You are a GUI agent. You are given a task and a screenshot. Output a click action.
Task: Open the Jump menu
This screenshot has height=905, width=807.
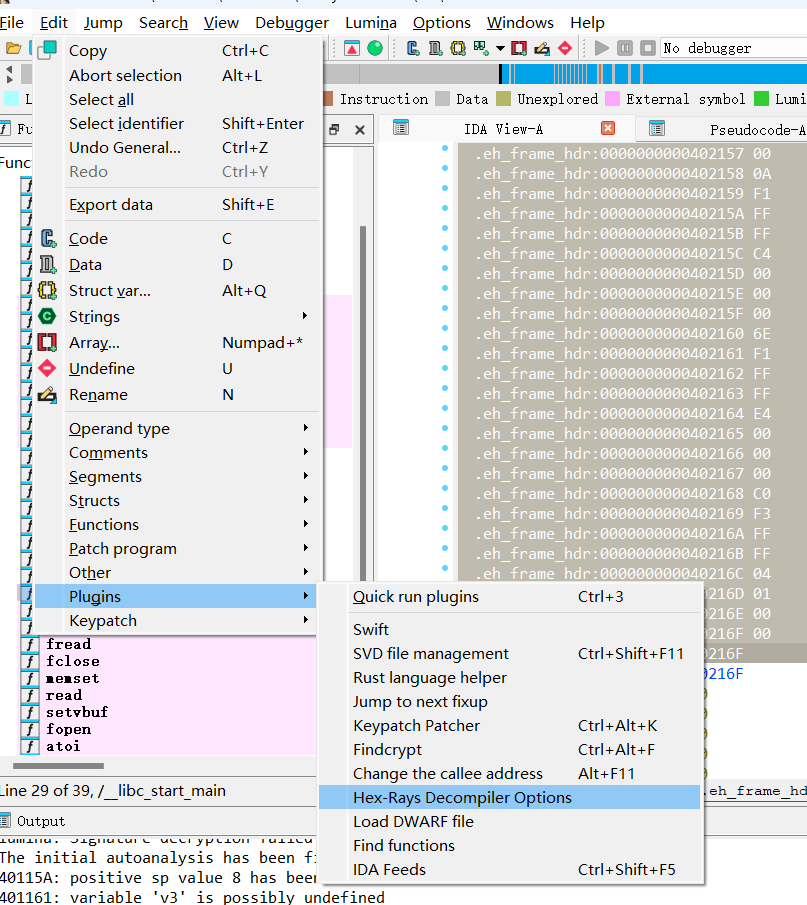103,23
